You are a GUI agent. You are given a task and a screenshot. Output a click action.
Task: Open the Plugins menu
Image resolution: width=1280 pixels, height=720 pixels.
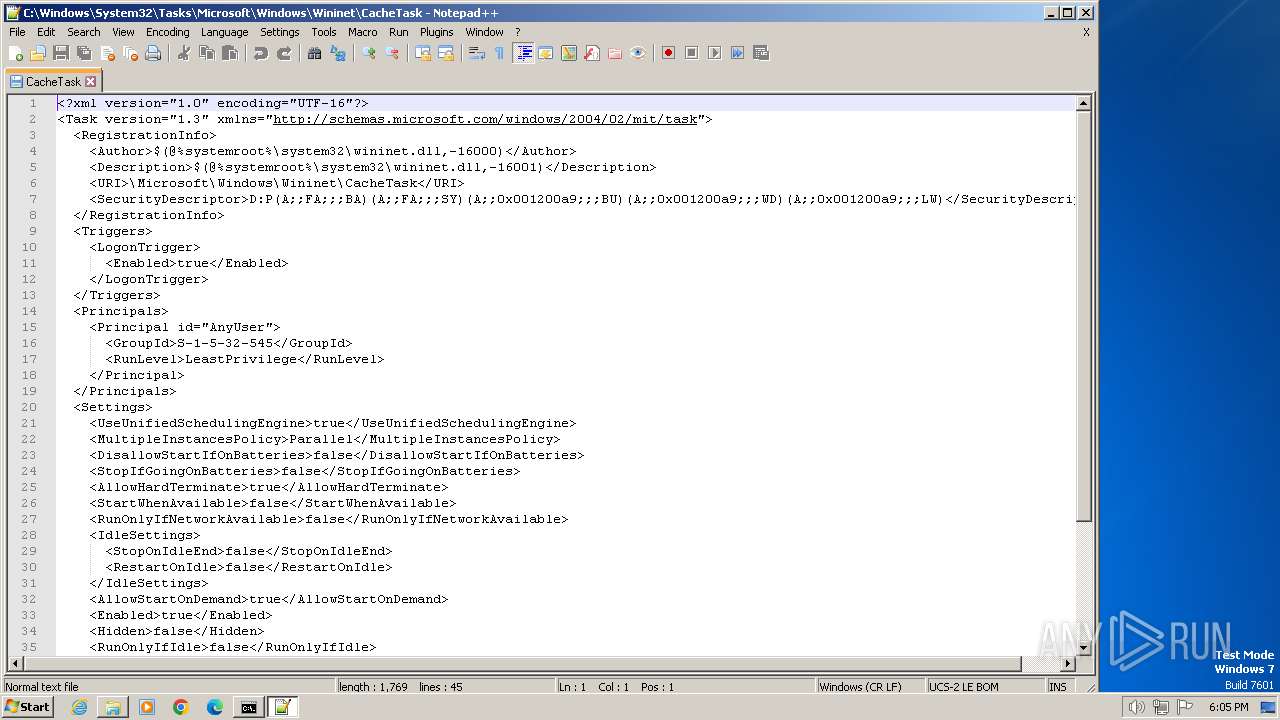point(436,32)
